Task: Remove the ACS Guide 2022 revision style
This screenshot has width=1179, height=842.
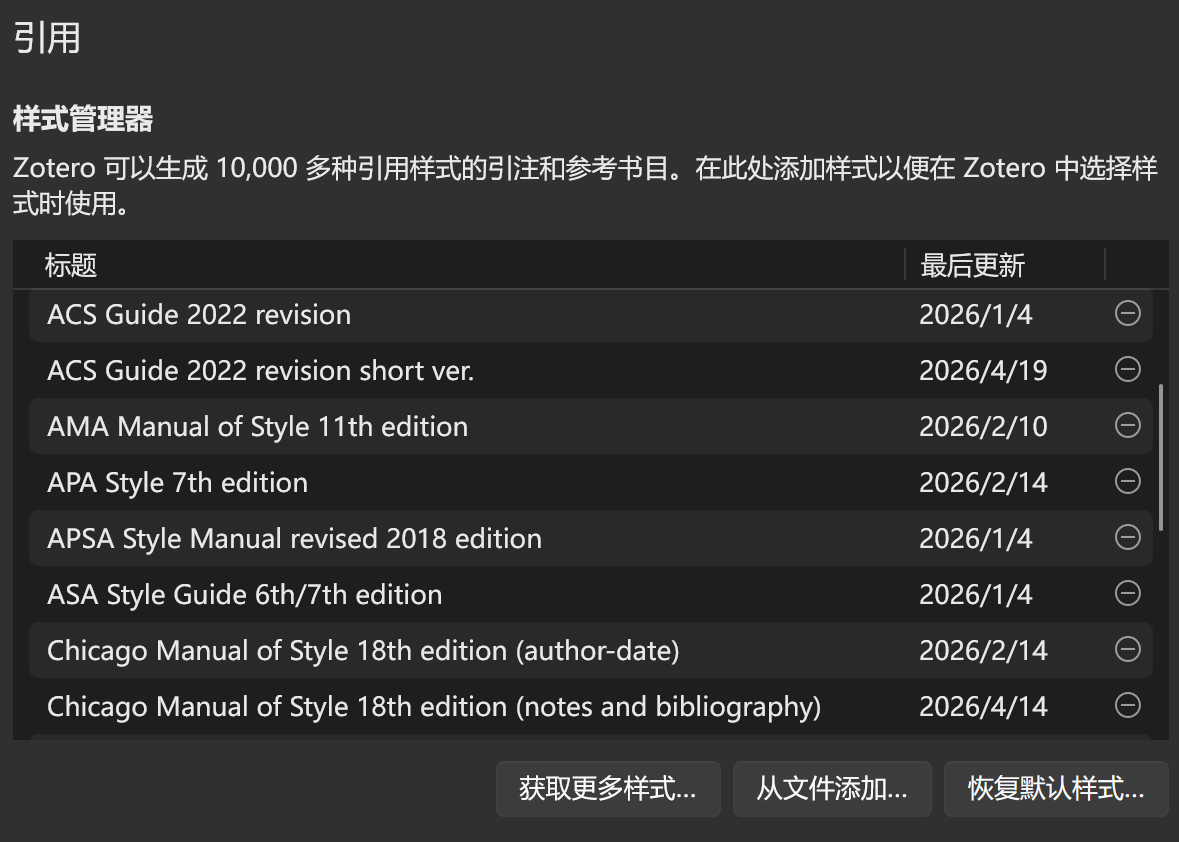Action: pos(1127,313)
